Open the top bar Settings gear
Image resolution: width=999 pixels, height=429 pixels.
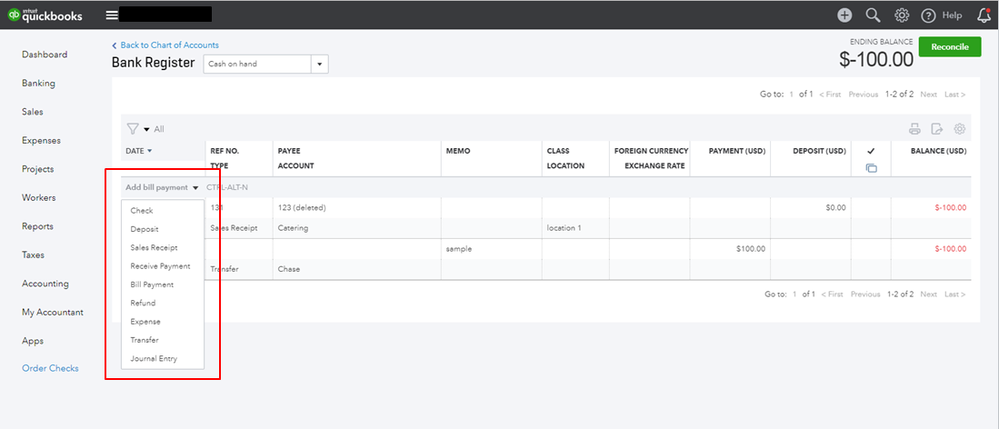tap(901, 15)
